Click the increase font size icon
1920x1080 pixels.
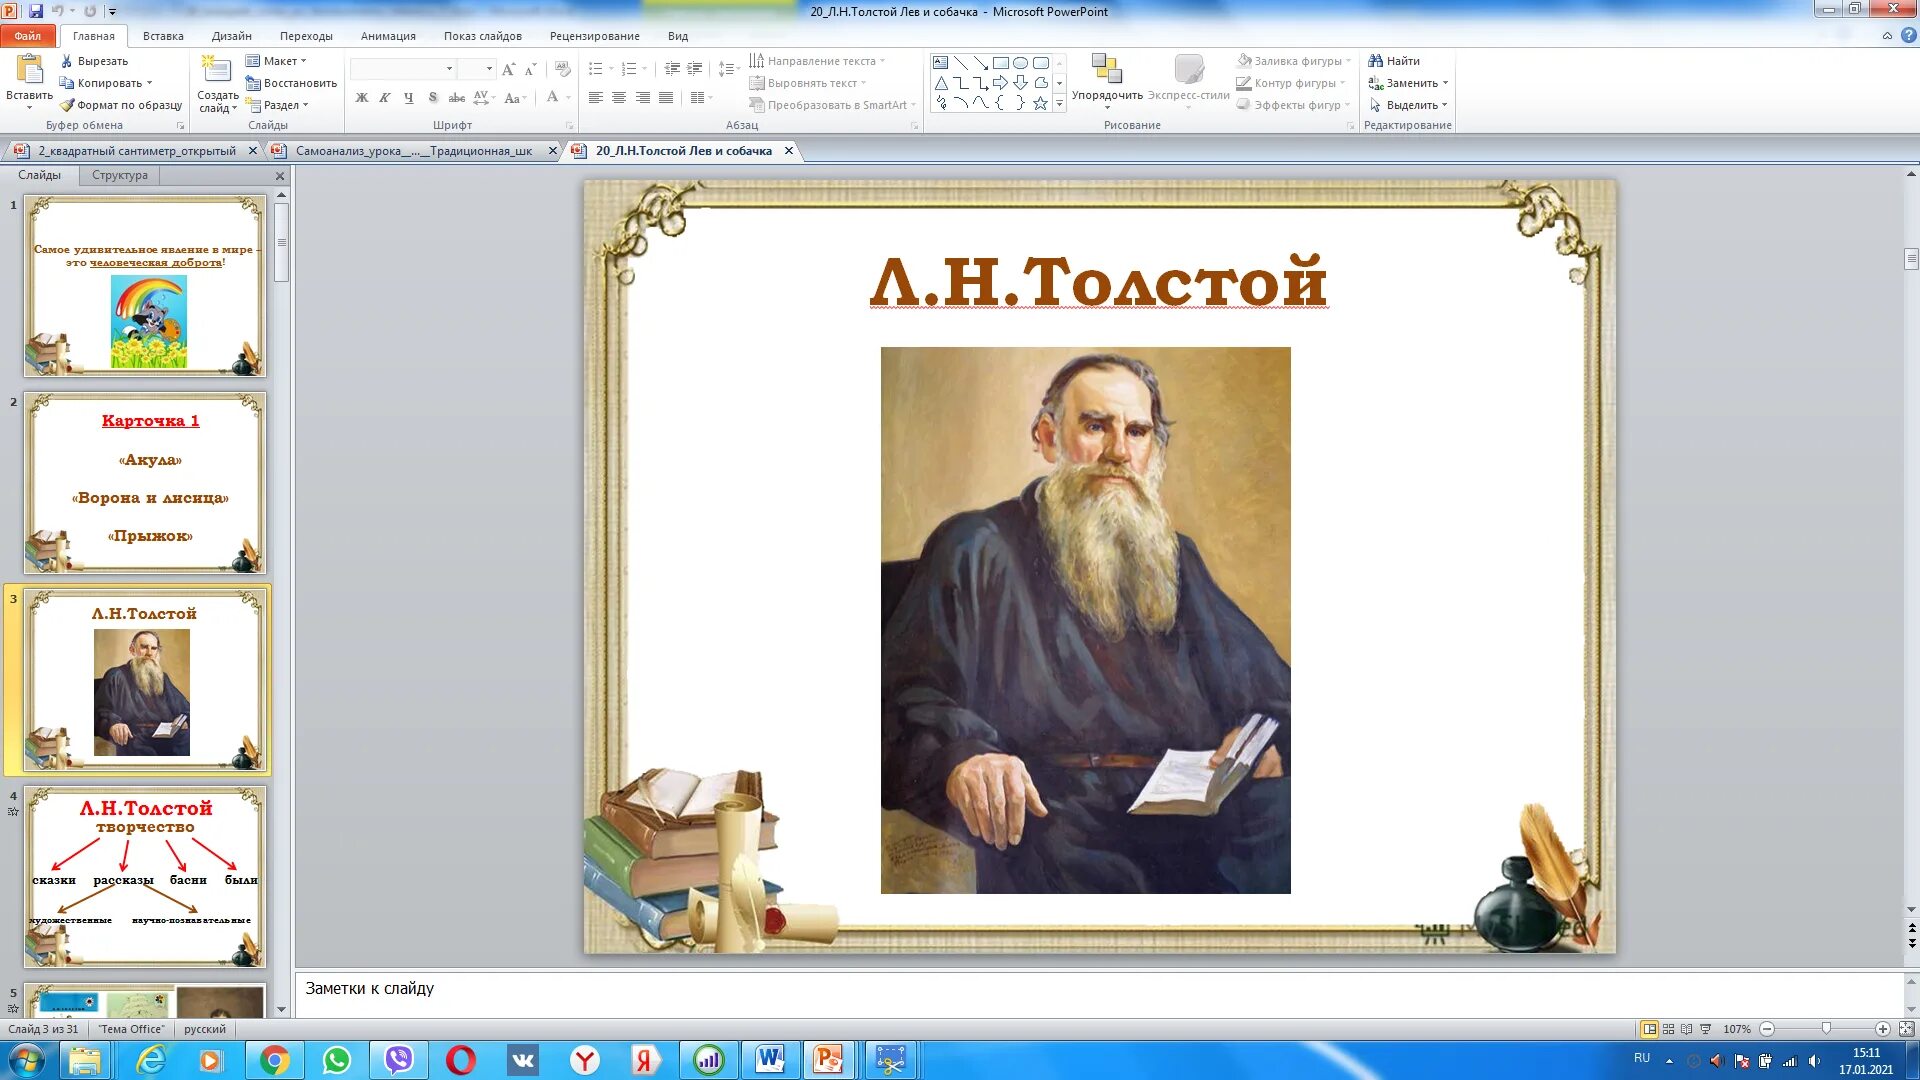509,69
